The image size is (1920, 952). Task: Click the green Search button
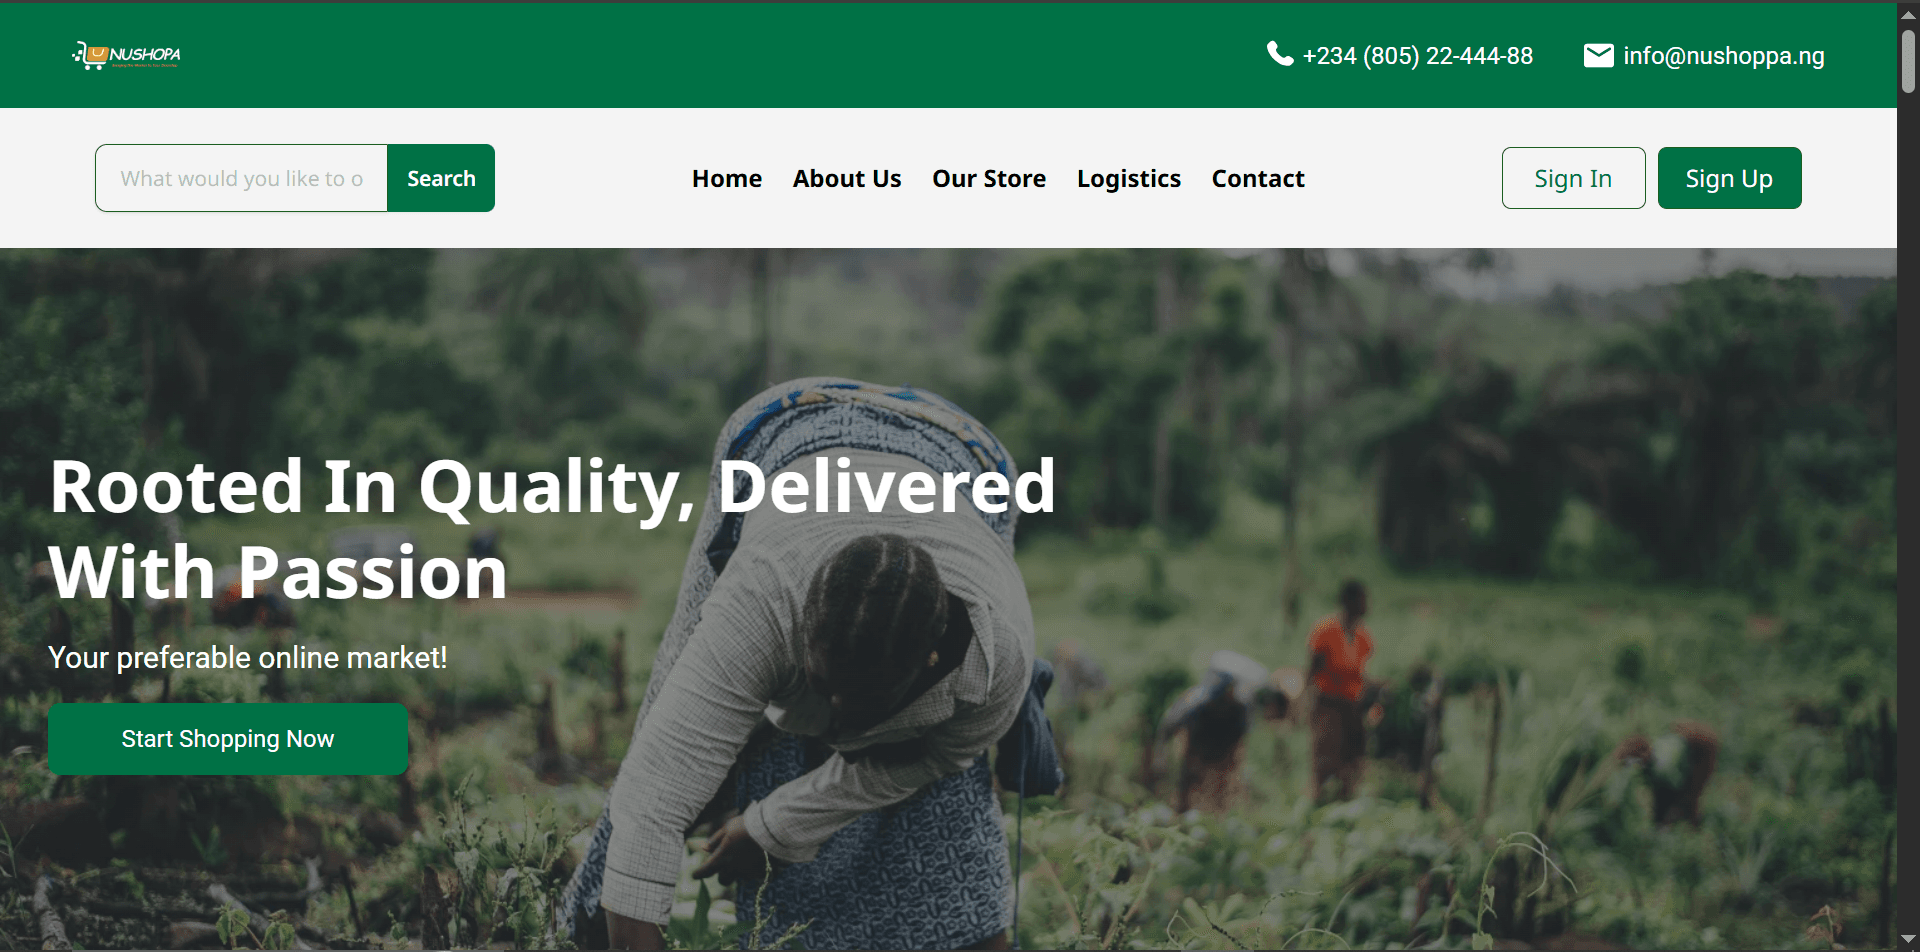(441, 178)
